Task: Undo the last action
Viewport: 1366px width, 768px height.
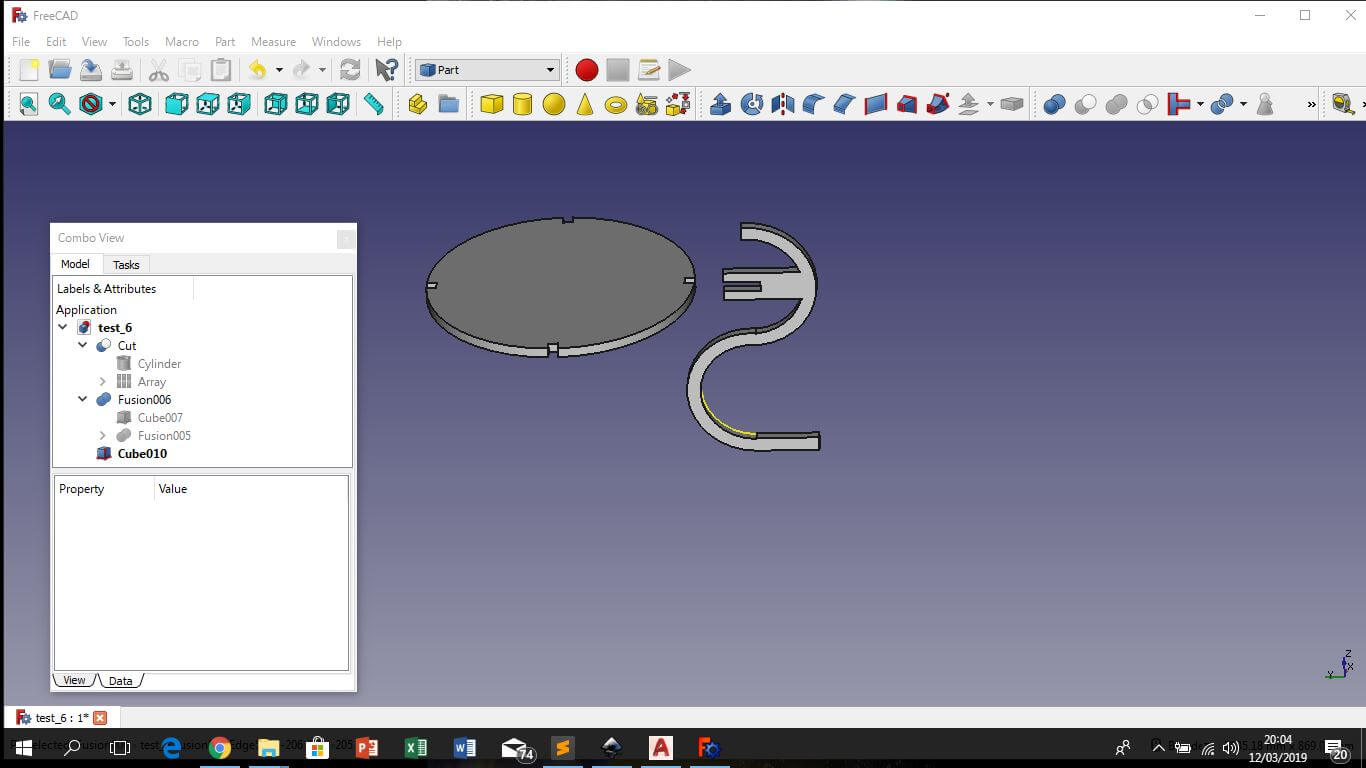Action: [x=258, y=70]
